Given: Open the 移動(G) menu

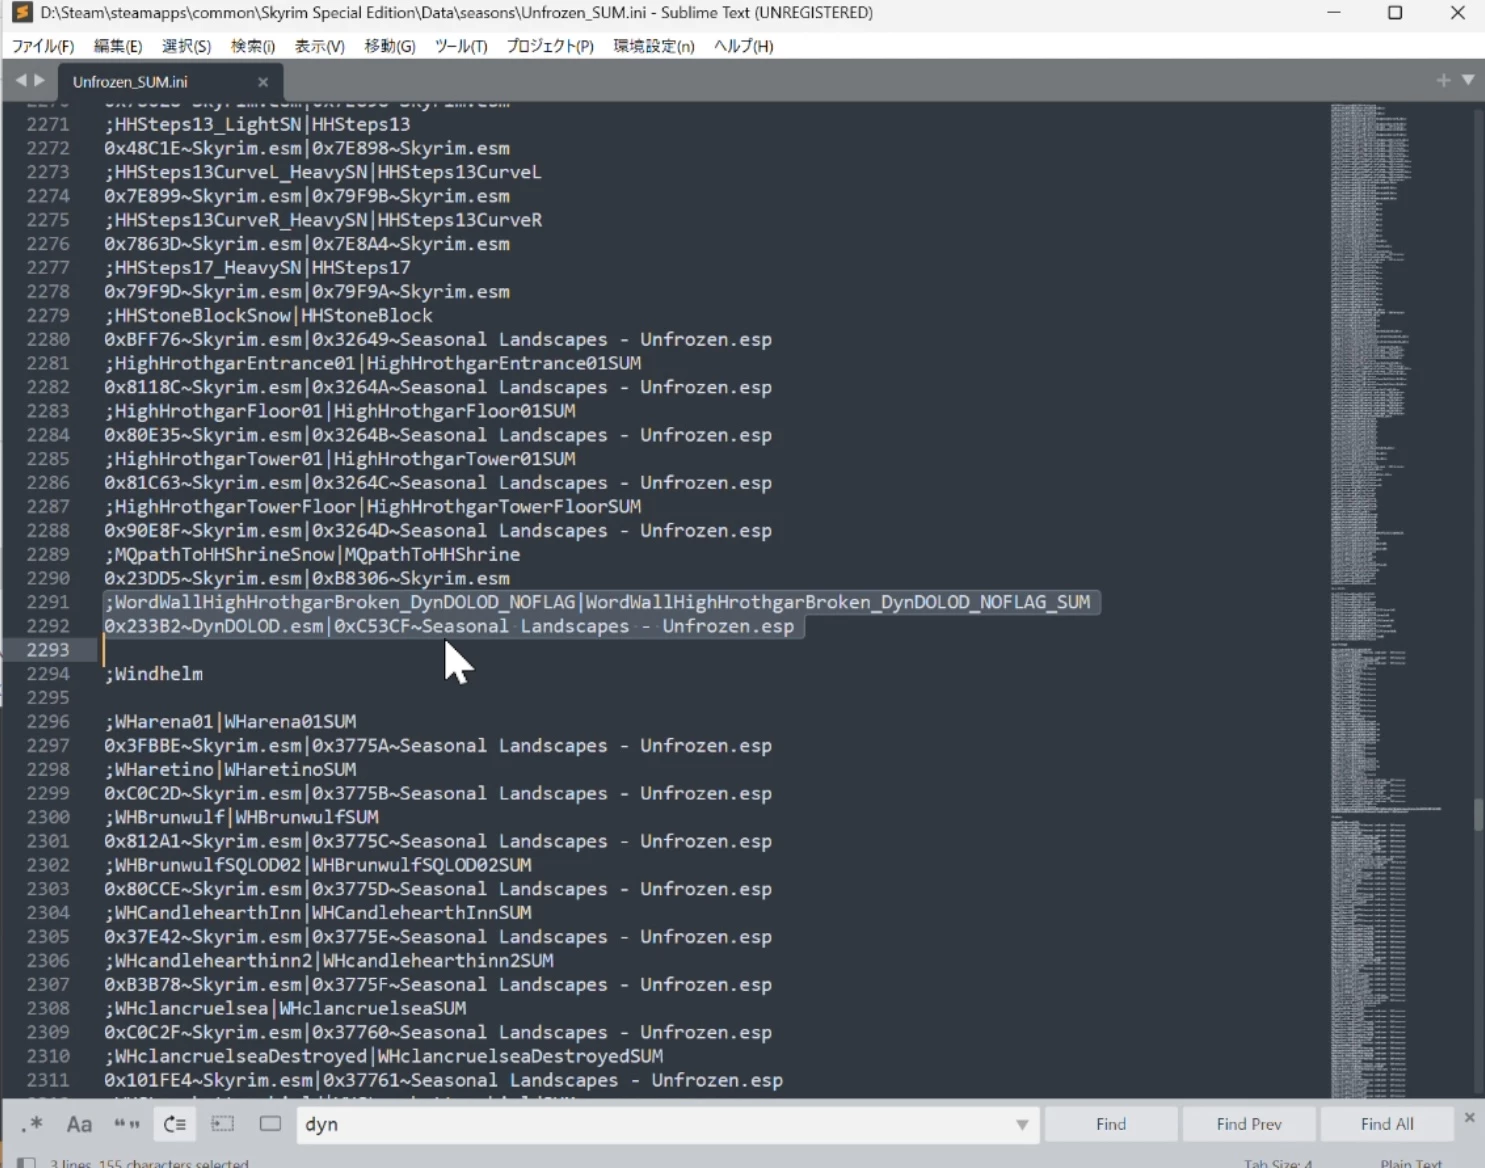Looking at the screenshot, I should [390, 46].
